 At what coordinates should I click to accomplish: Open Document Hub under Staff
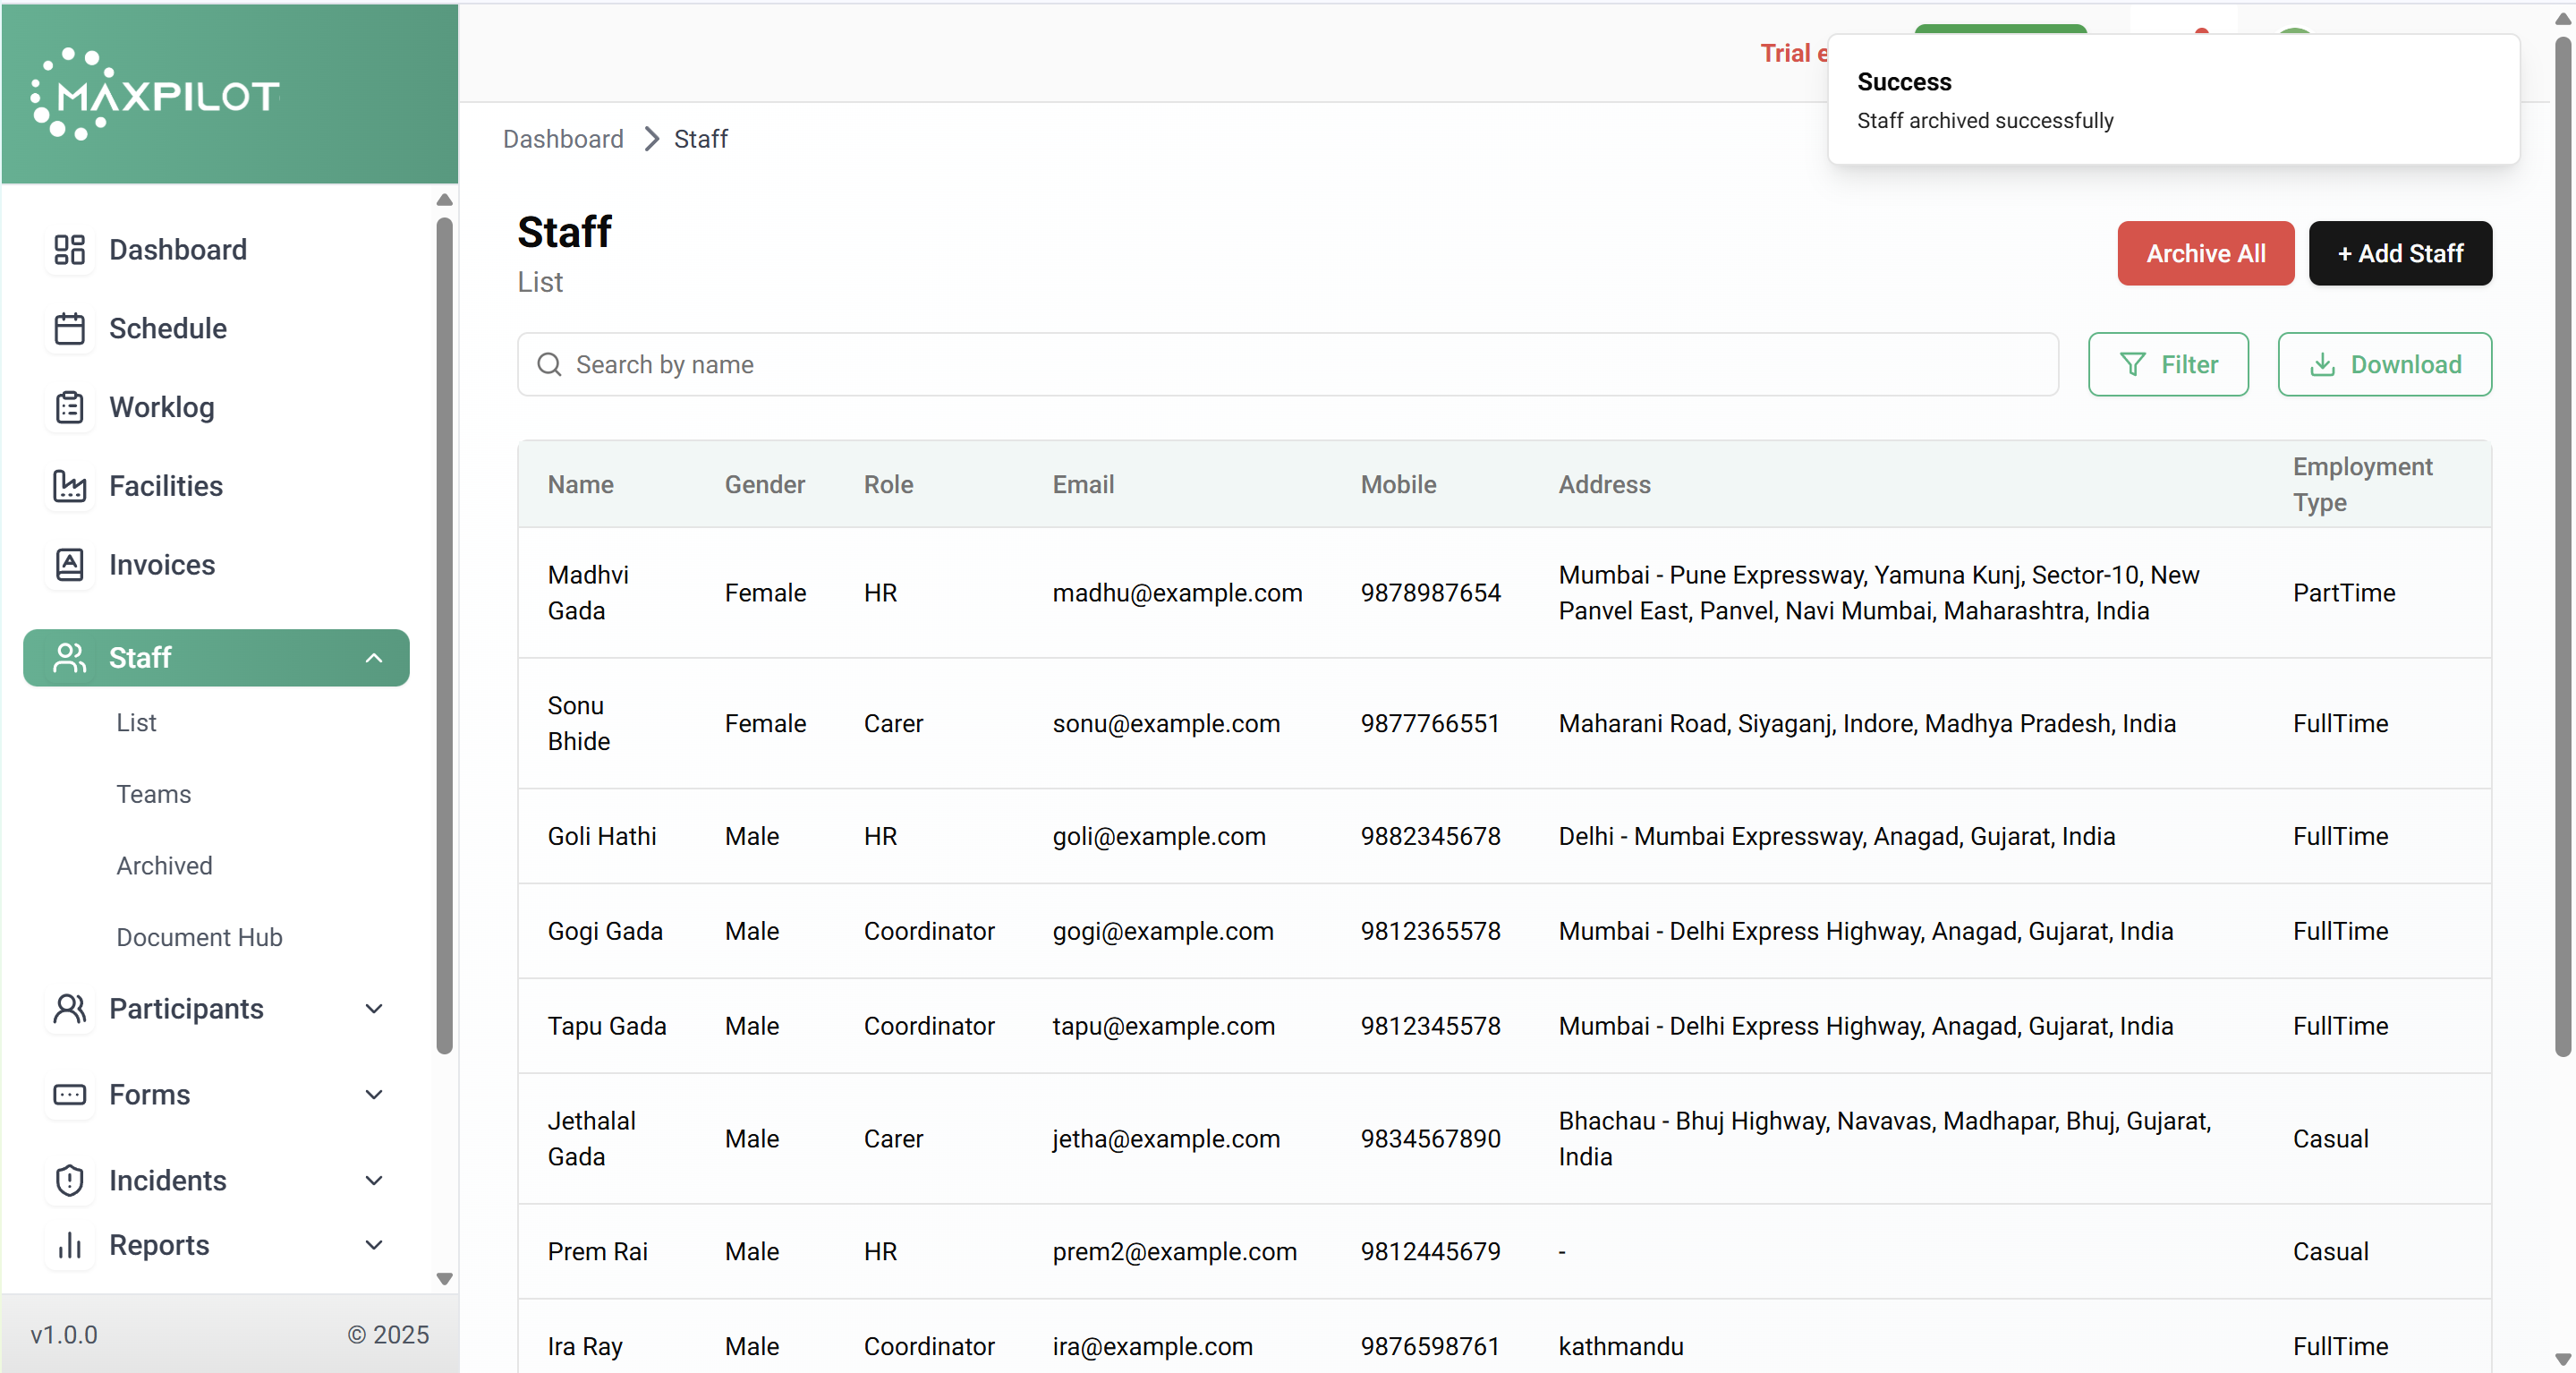coord(199,937)
